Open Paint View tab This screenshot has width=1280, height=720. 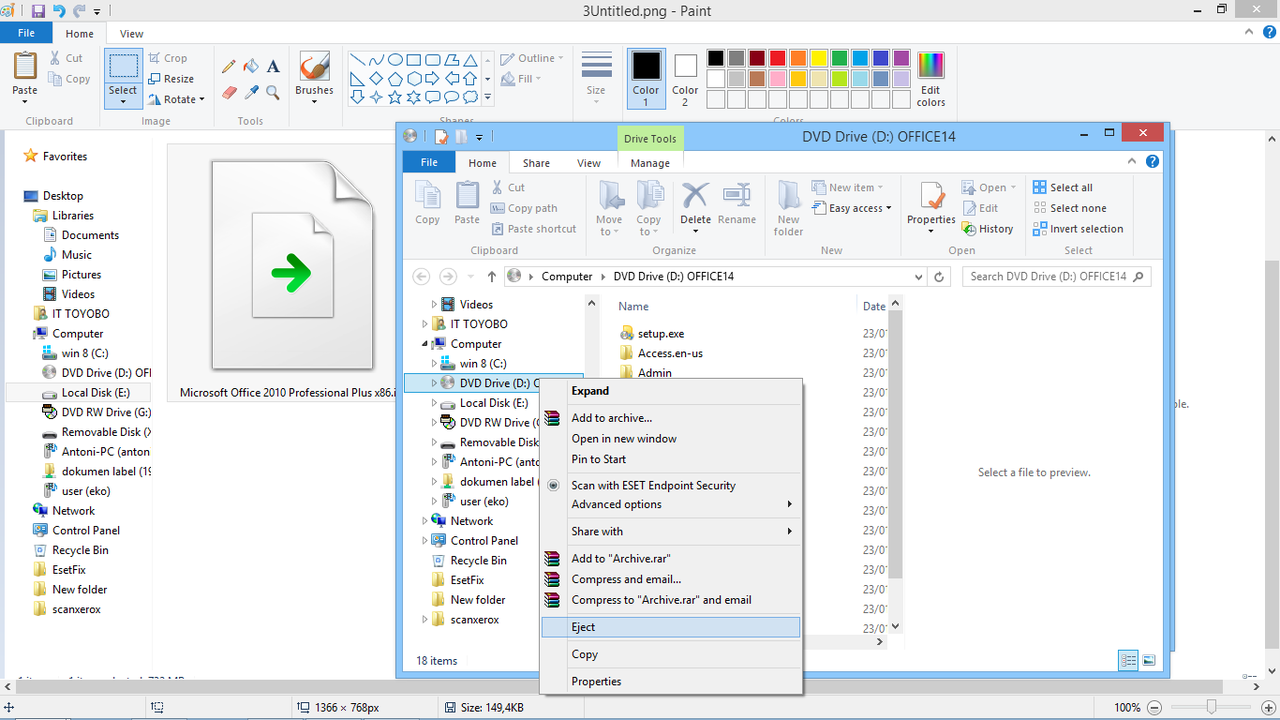131,34
